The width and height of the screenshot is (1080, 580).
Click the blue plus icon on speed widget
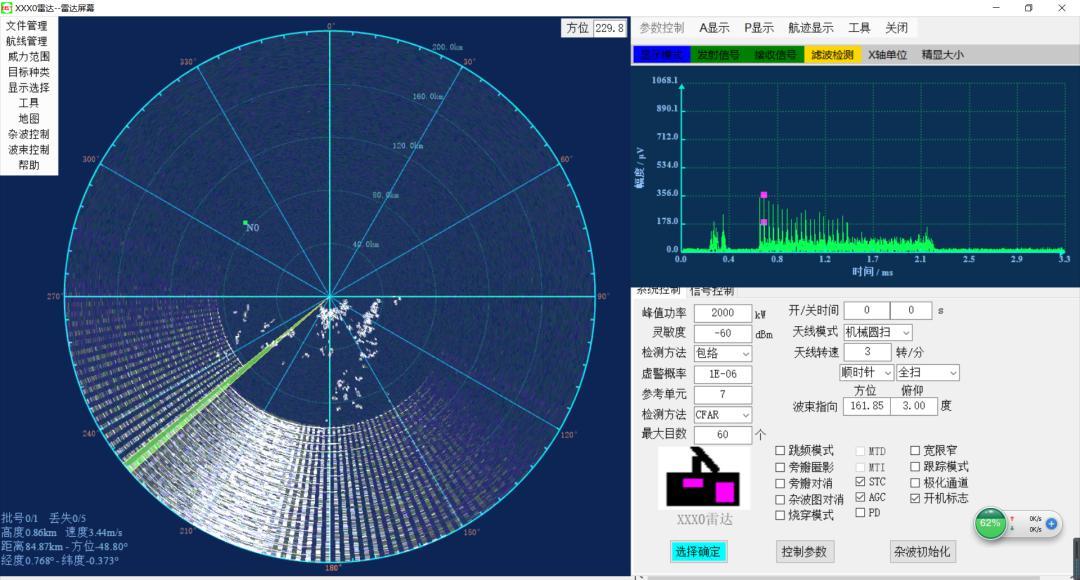1051,523
